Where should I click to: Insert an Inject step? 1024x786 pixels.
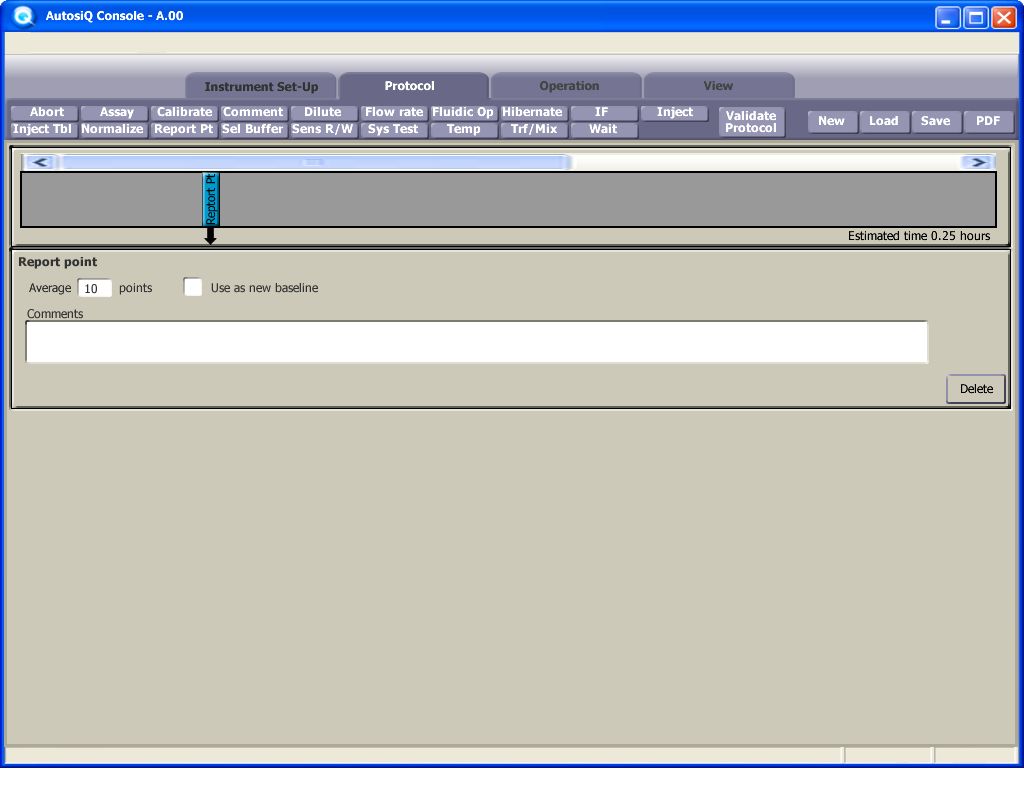[674, 112]
